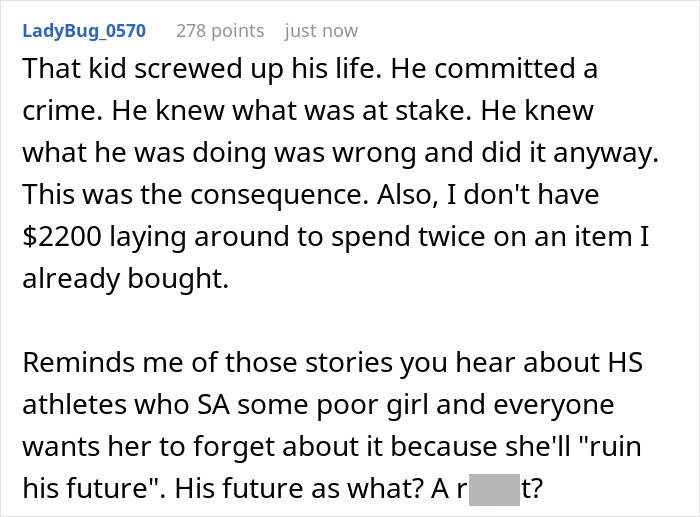Click the '$2200' amount in comment

(62, 236)
